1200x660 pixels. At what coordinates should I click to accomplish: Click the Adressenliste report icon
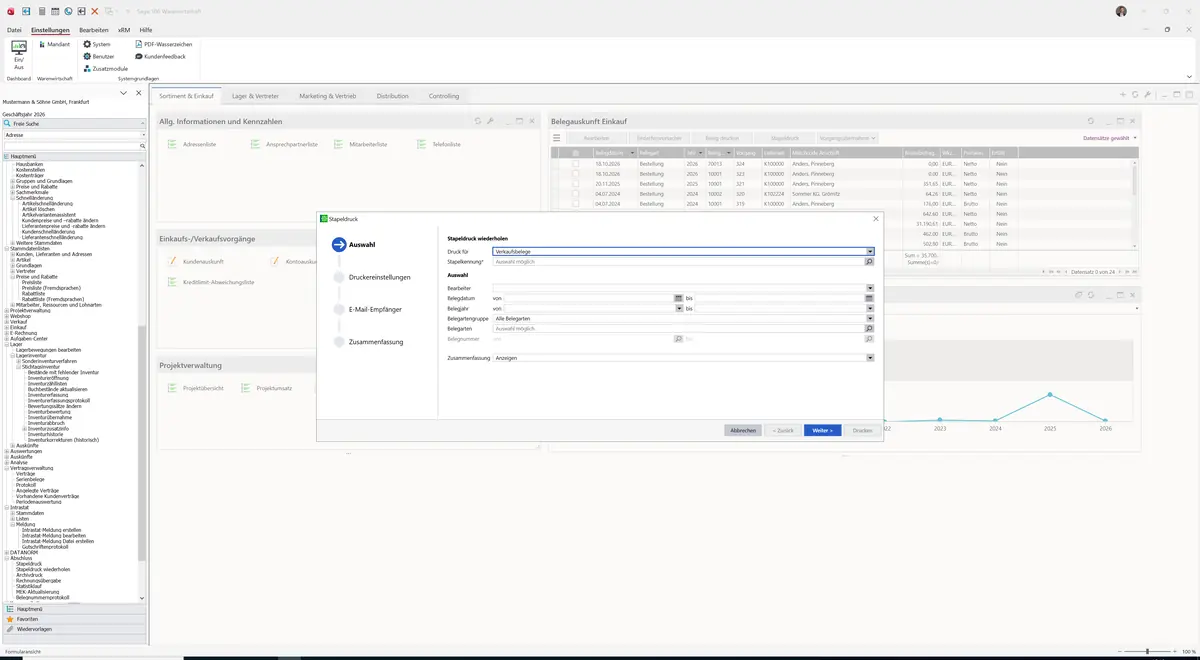pos(172,145)
